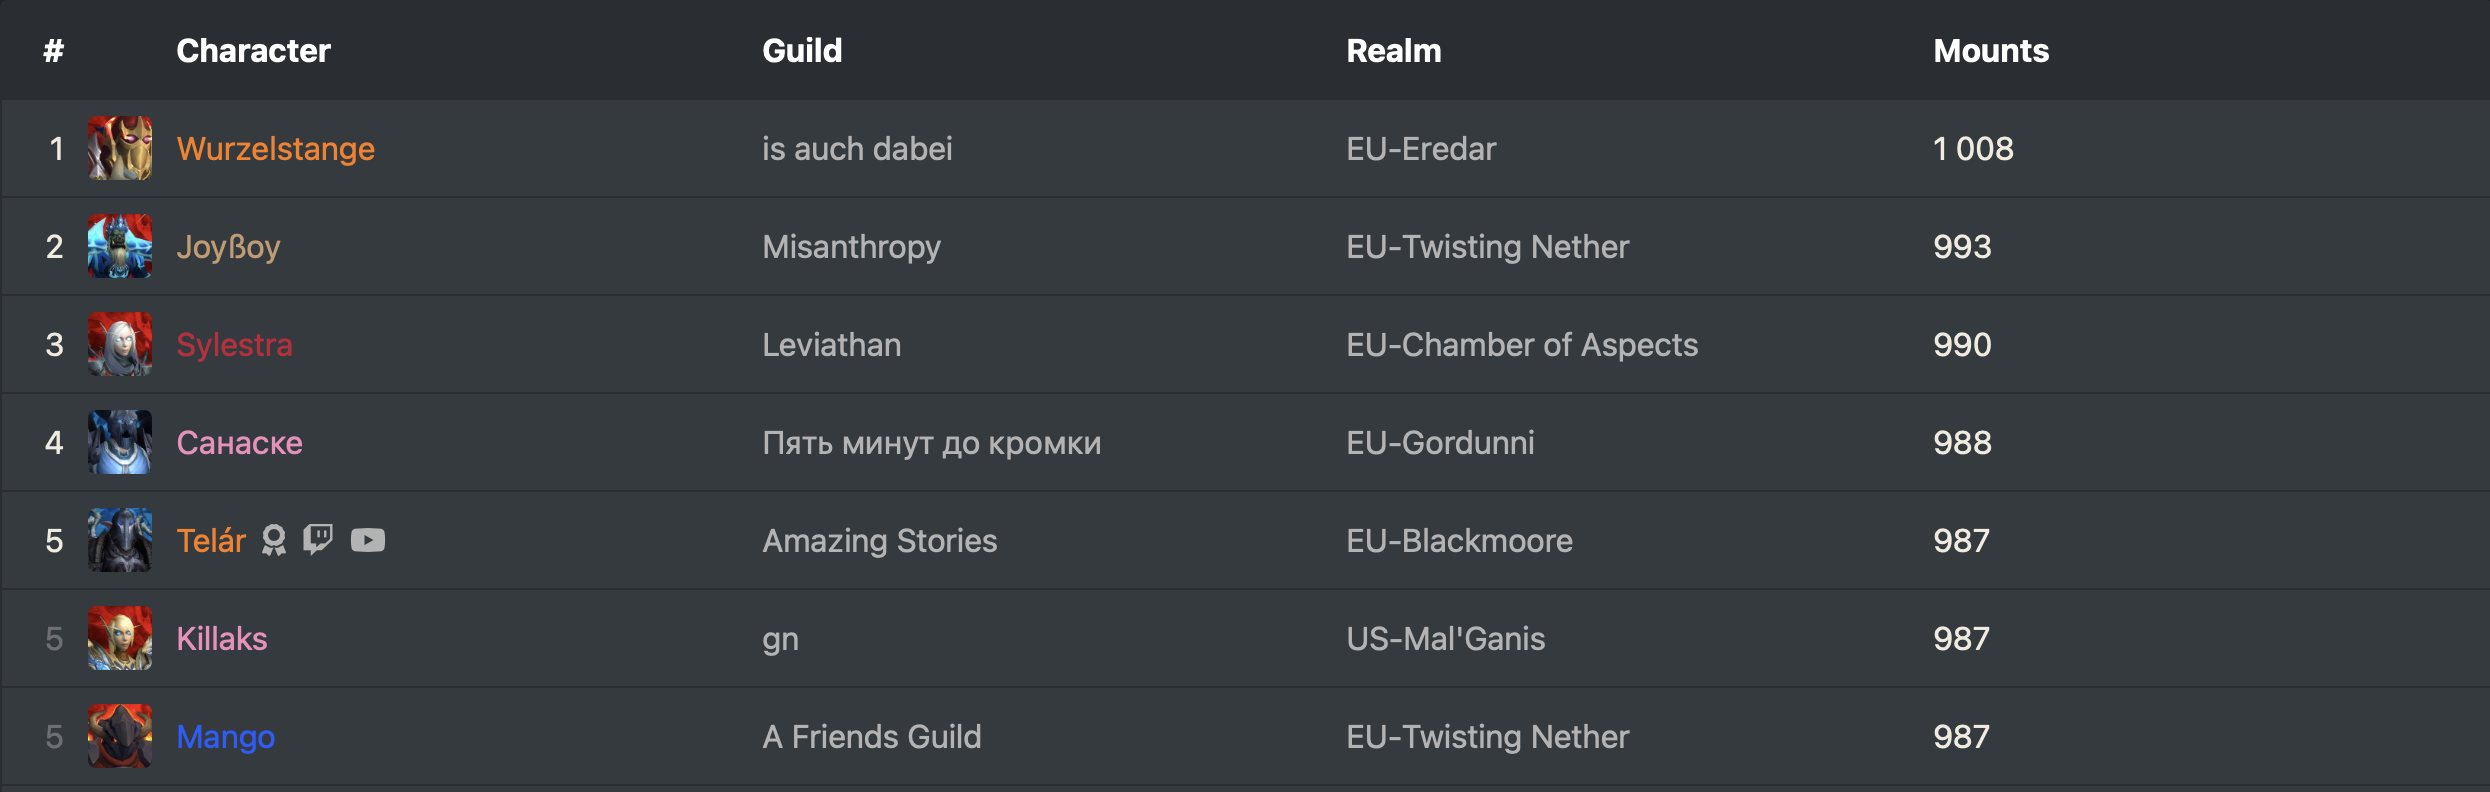Sort by the Guild column header
The height and width of the screenshot is (792, 2490).
pyautogui.click(x=802, y=50)
